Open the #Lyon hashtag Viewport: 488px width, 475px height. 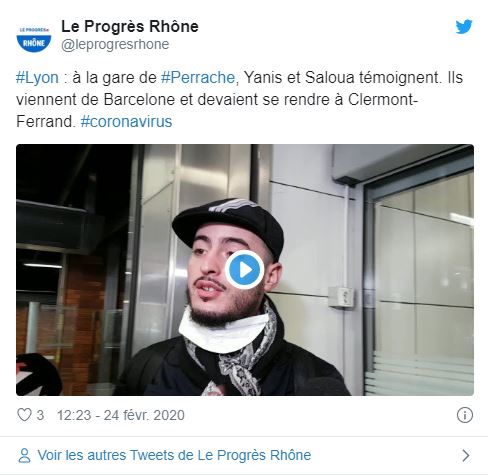37,78
